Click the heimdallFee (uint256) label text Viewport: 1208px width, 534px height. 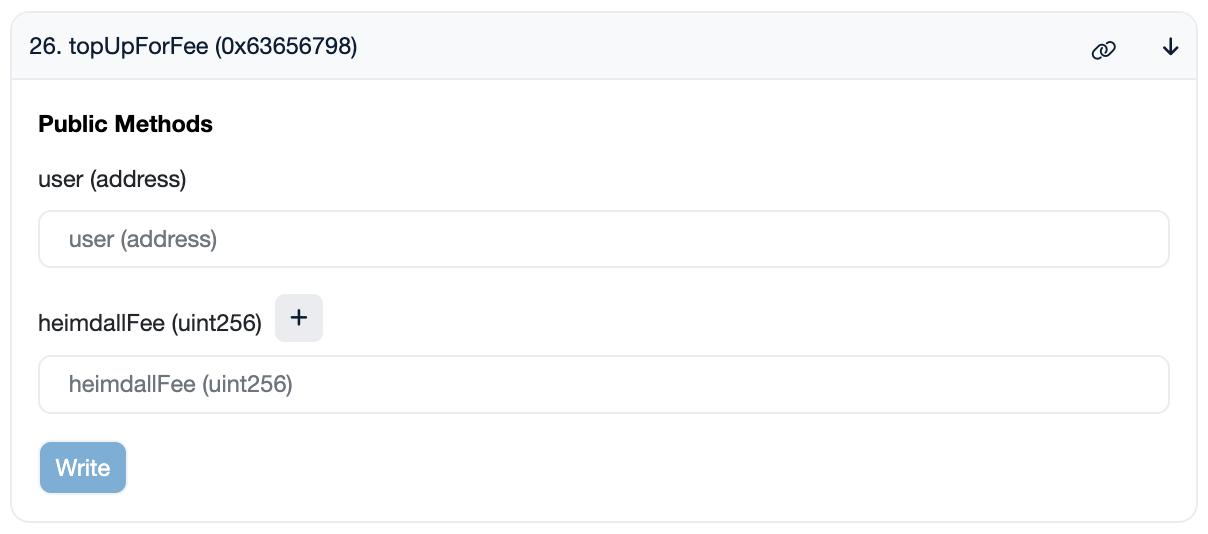click(150, 324)
